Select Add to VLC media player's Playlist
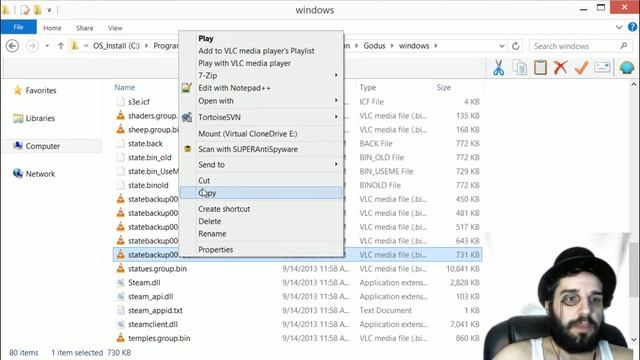Screen dimensions: 640x360 pyautogui.click(x=256, y=51)
